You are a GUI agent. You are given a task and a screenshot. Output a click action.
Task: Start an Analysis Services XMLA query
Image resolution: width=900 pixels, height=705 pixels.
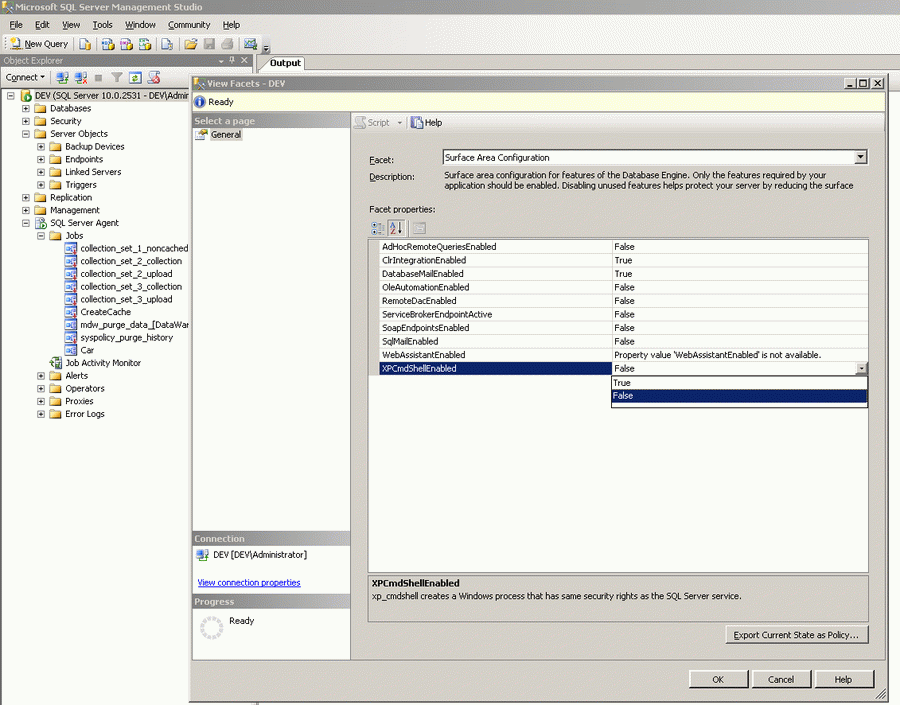click(x=145, y=44)
